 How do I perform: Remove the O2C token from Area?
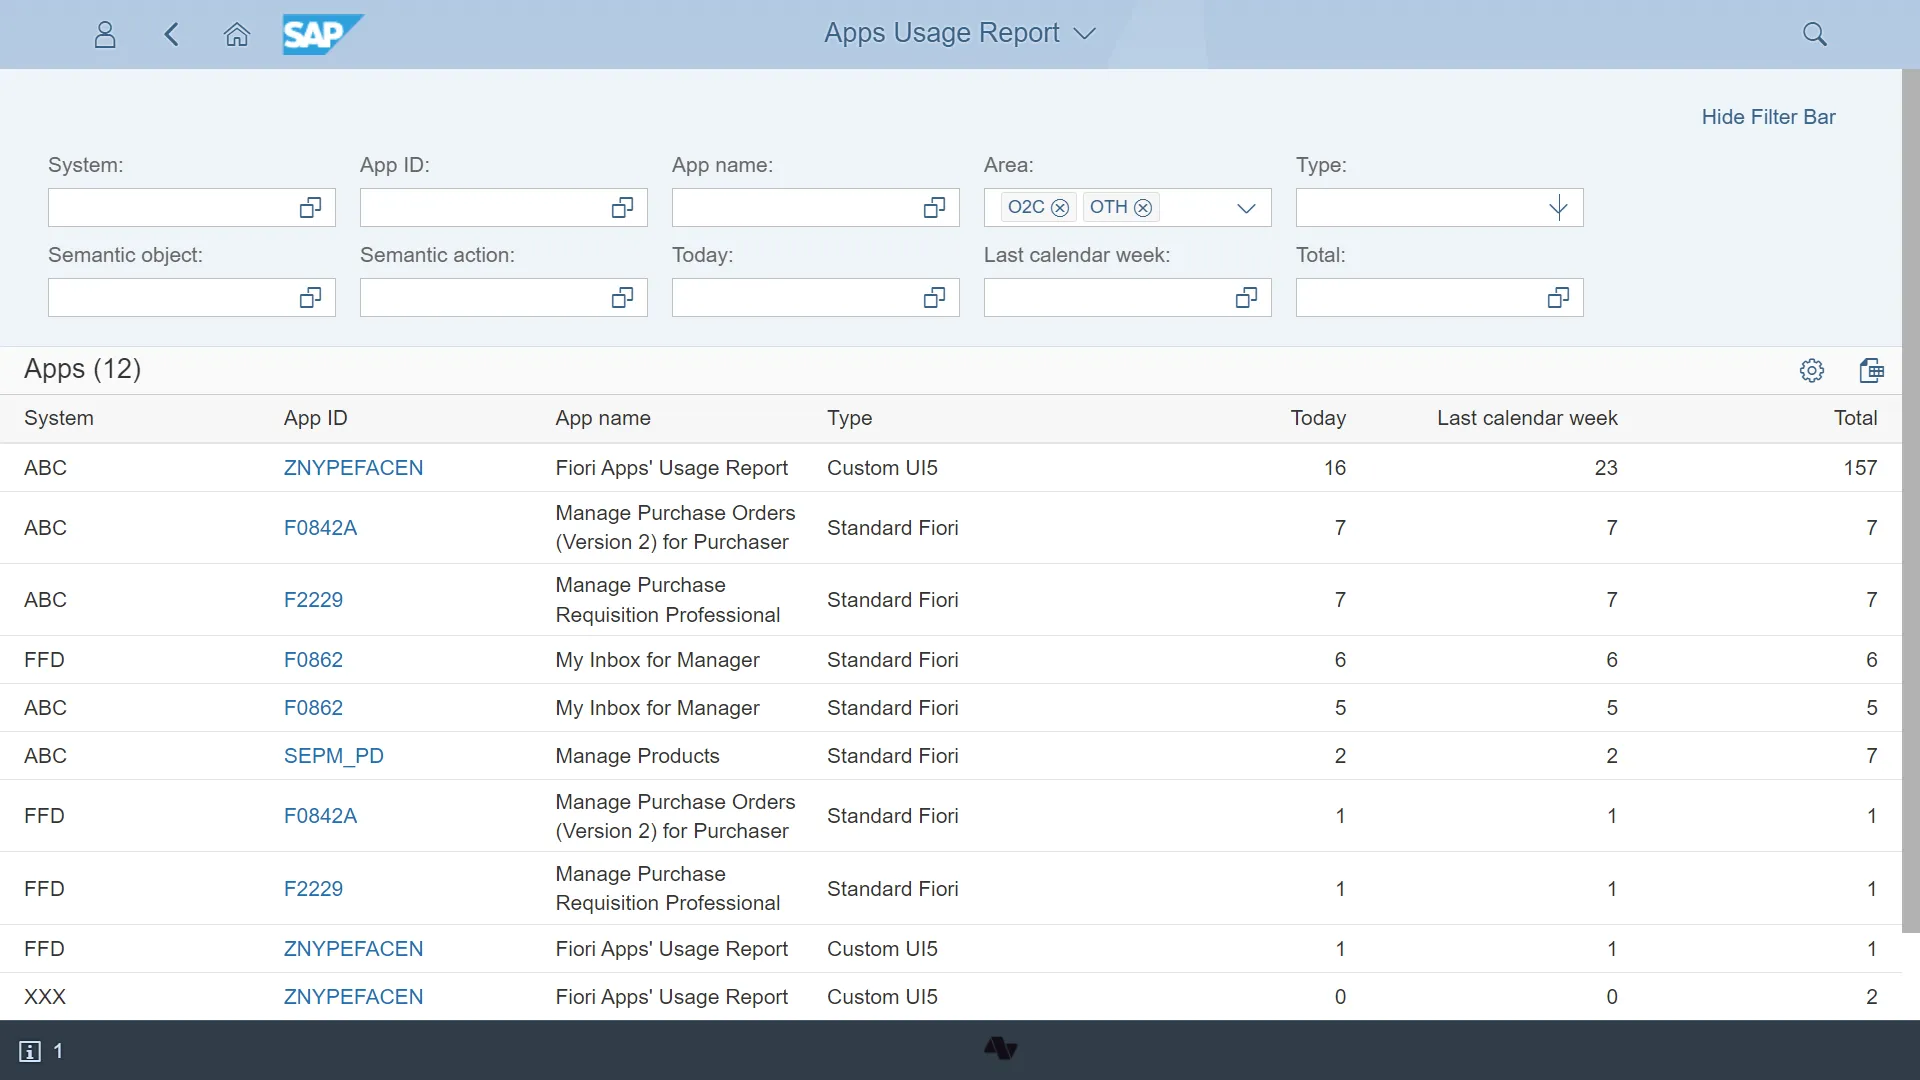(x=1060, y=208)
